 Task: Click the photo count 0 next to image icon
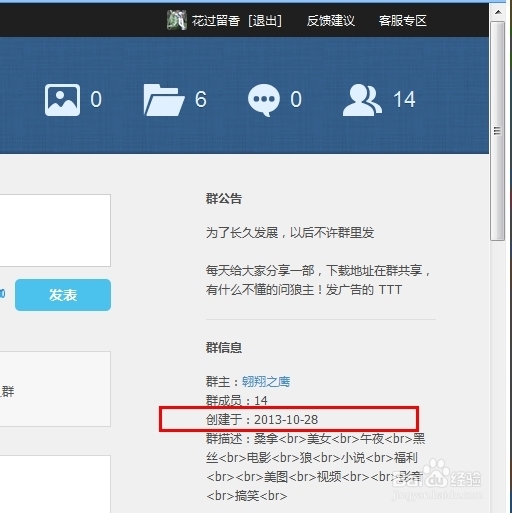(96, 99)
